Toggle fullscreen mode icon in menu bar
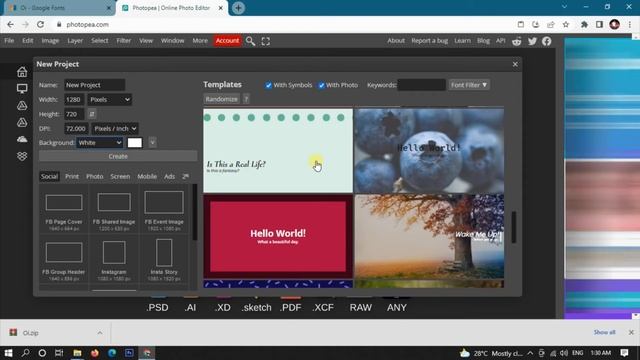Viewport: 640px width, 360px height. pos(266,41)
